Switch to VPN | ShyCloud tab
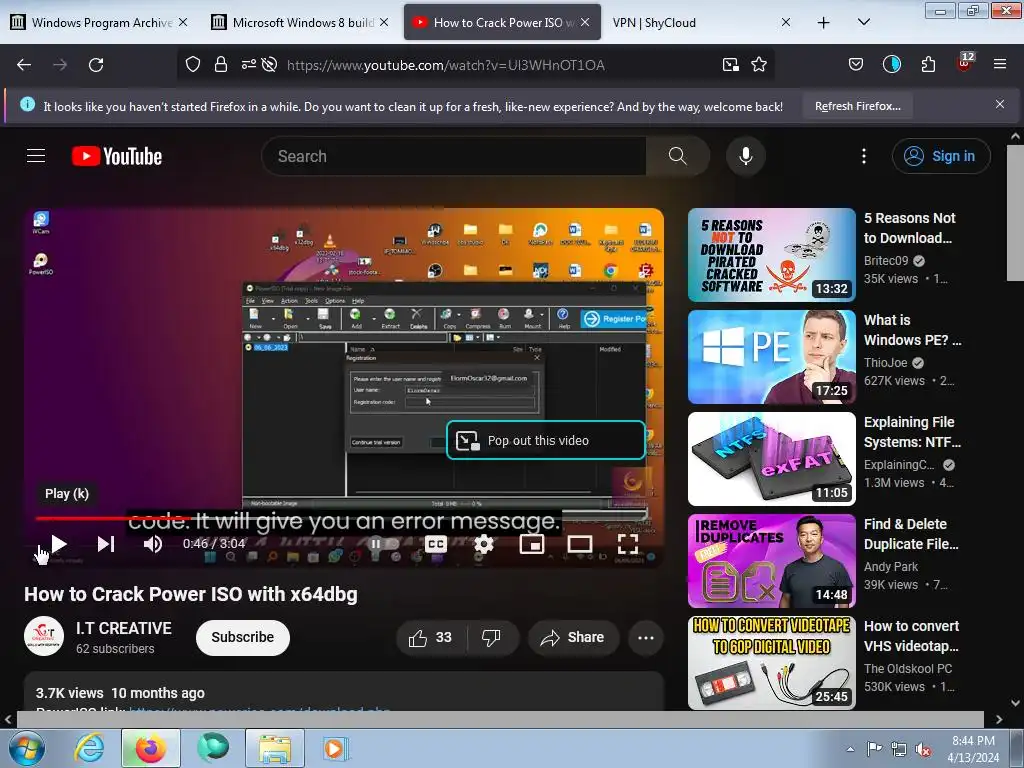Viewport: 1024px width, 768px height. click(x=702, y=22)
